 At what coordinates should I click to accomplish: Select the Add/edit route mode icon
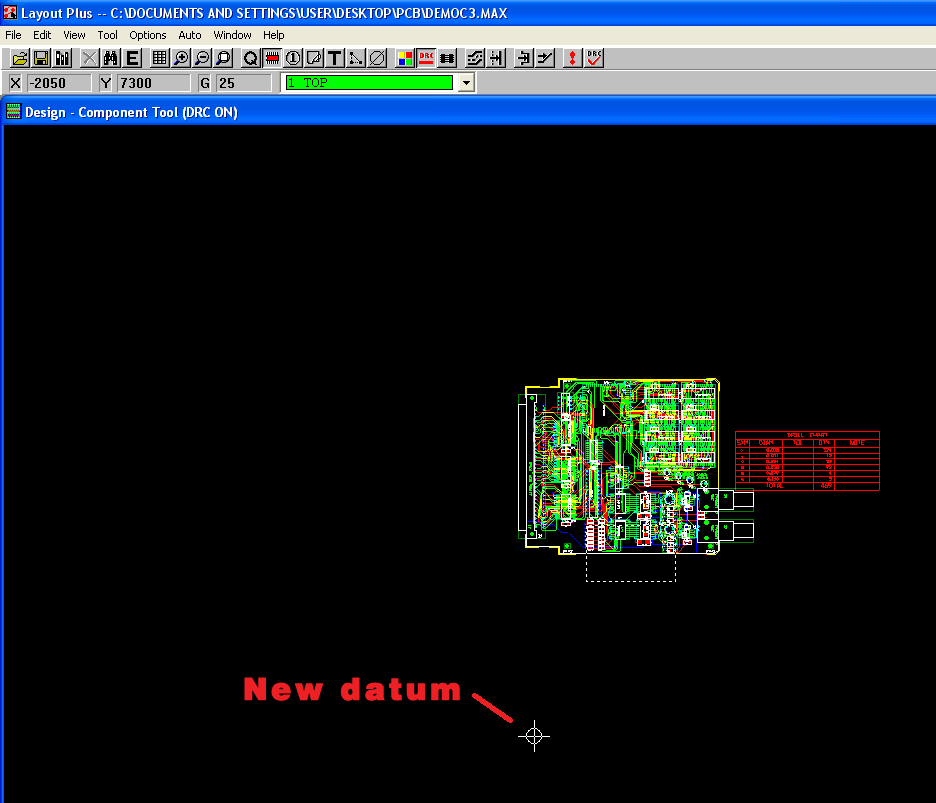(545, 59)
